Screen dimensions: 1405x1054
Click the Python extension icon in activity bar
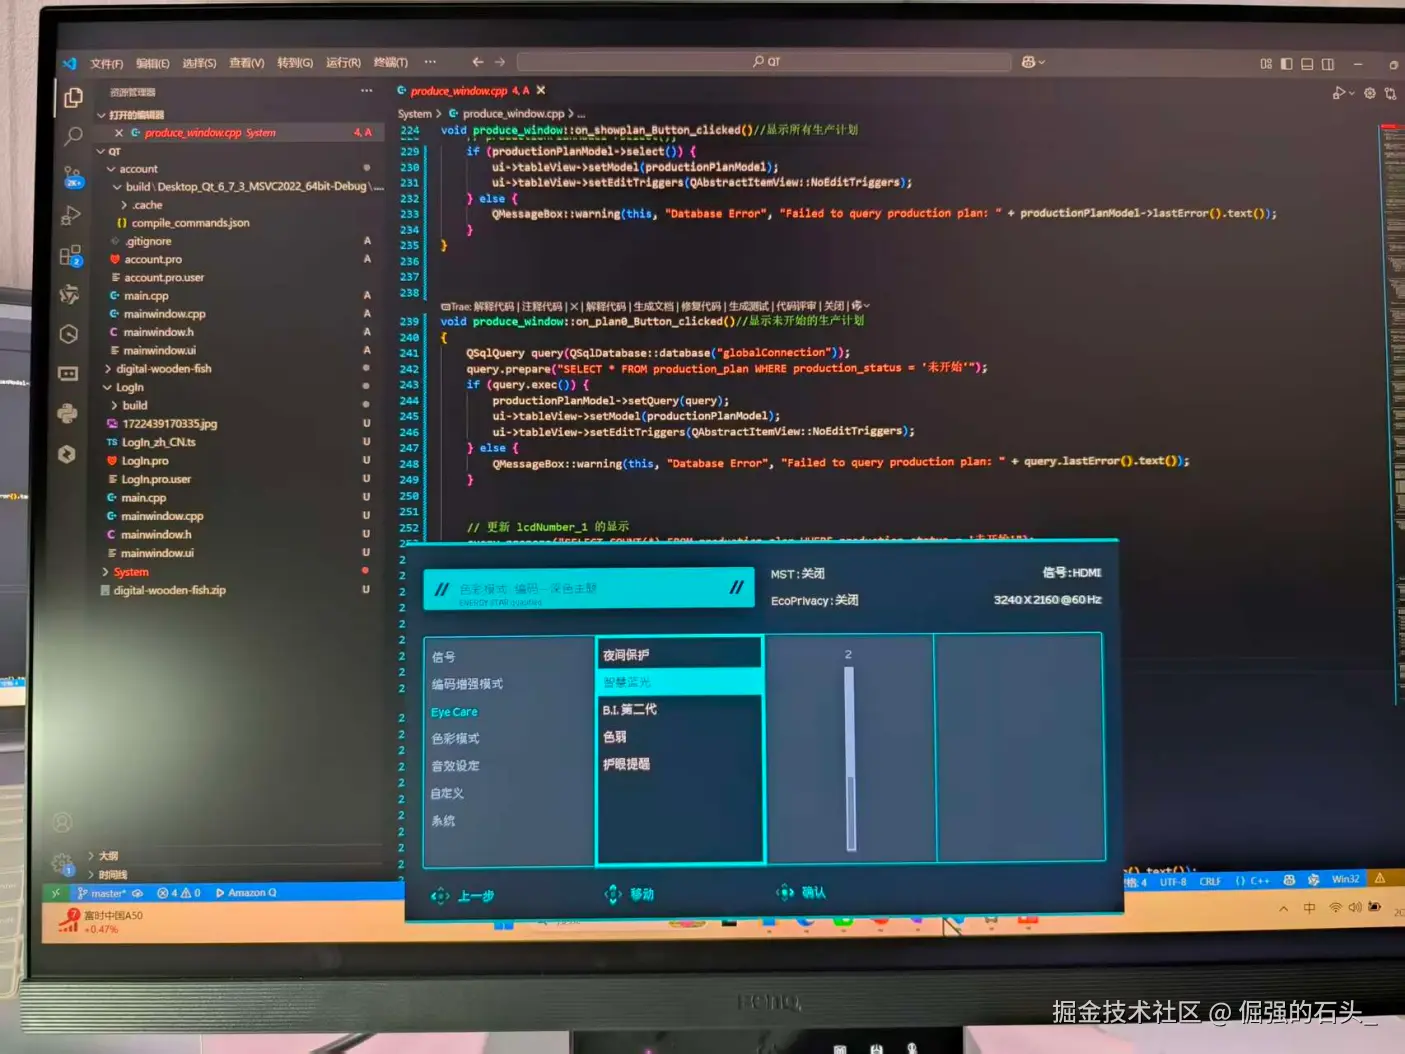pyautogui.click(x=67, y=413)
